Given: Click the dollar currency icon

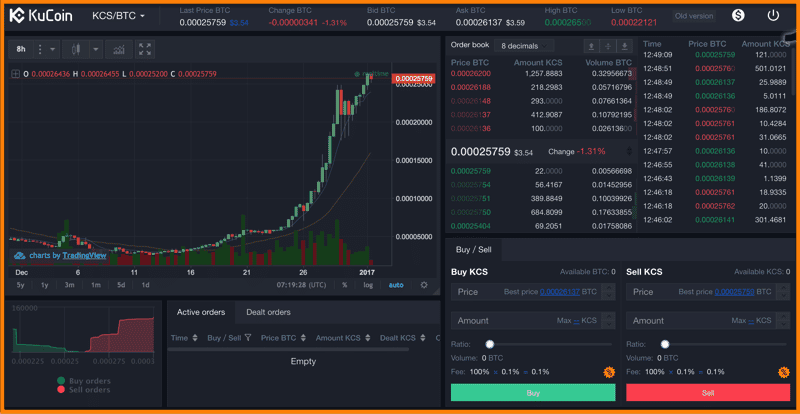Looking at the screenshot, I should coord(738,16).
